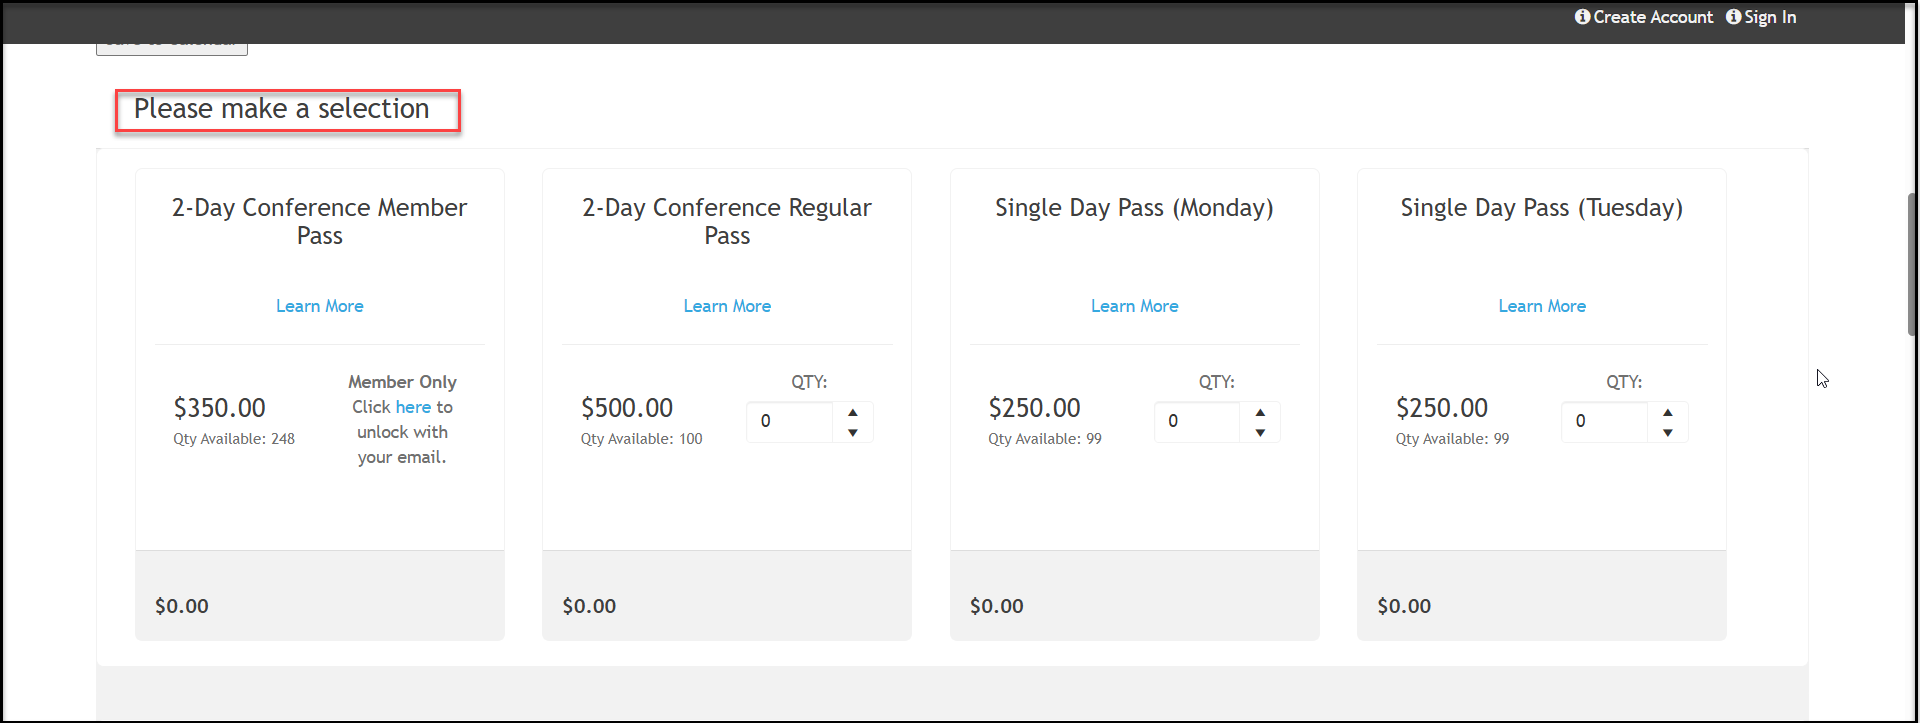
Task: Click the partially hidden button above the heading
Action: (x=172, y=49)
